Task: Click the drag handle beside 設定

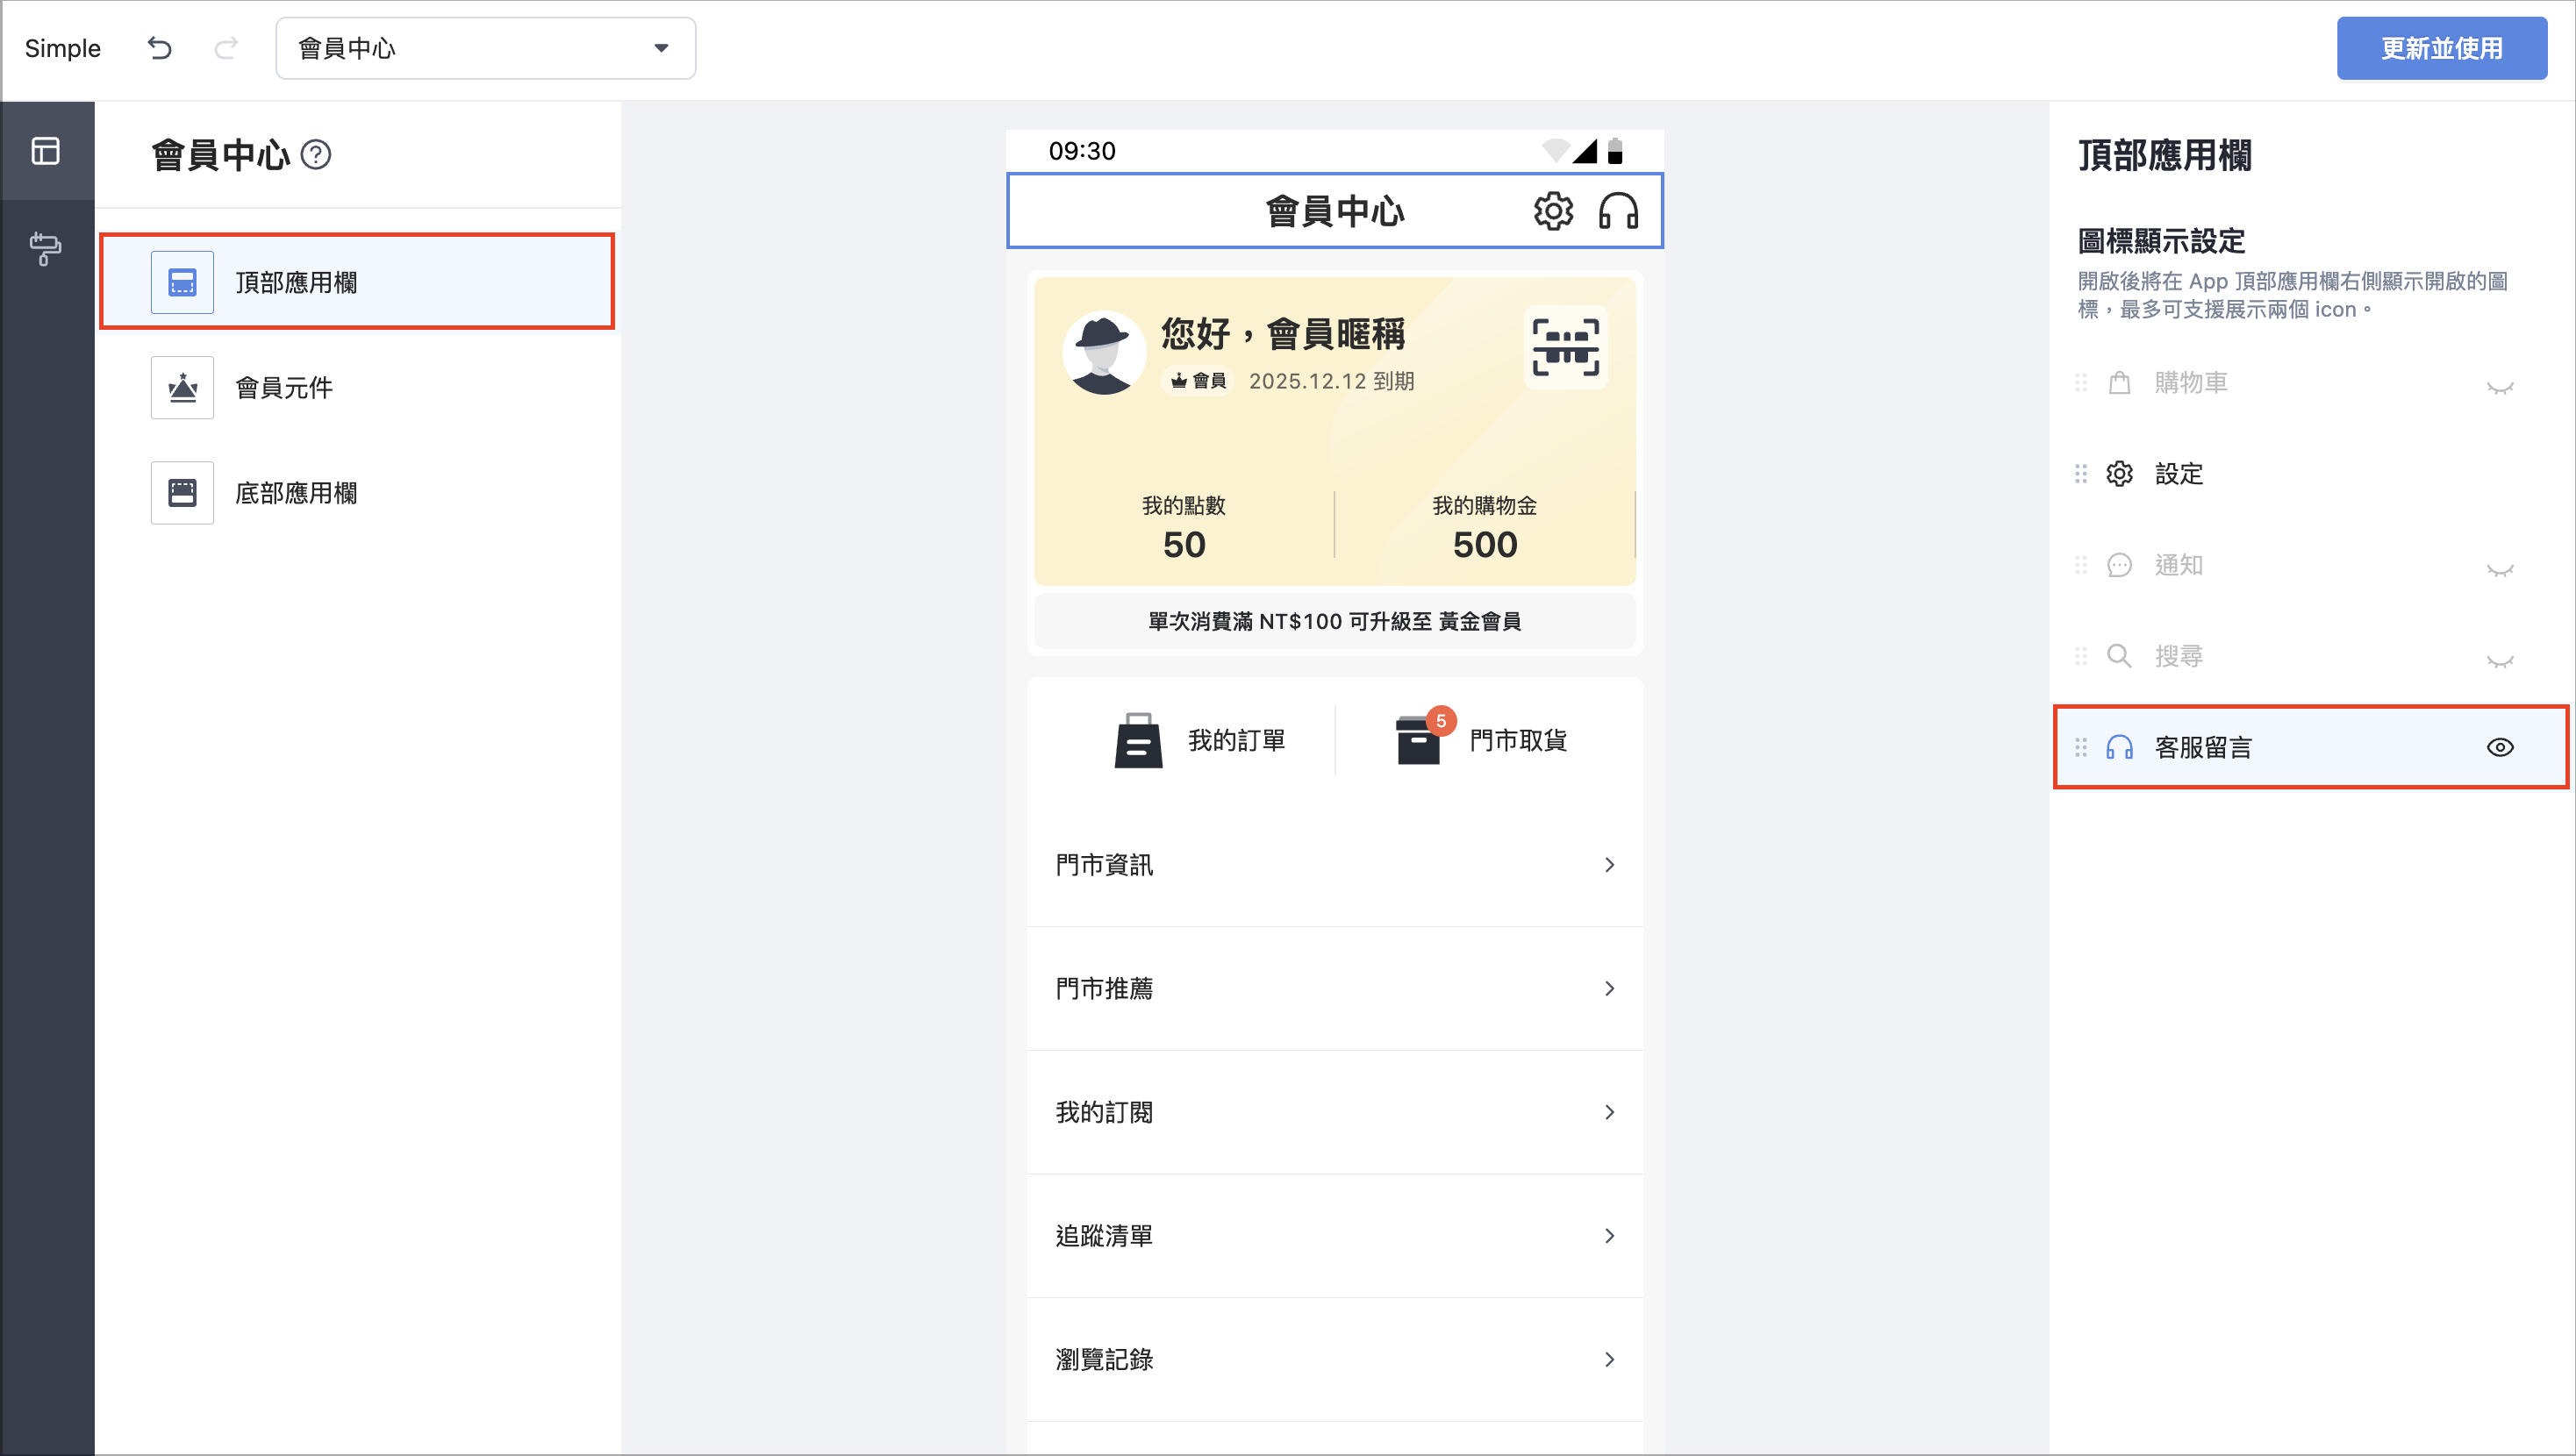Action: (x=2081, y=473)
